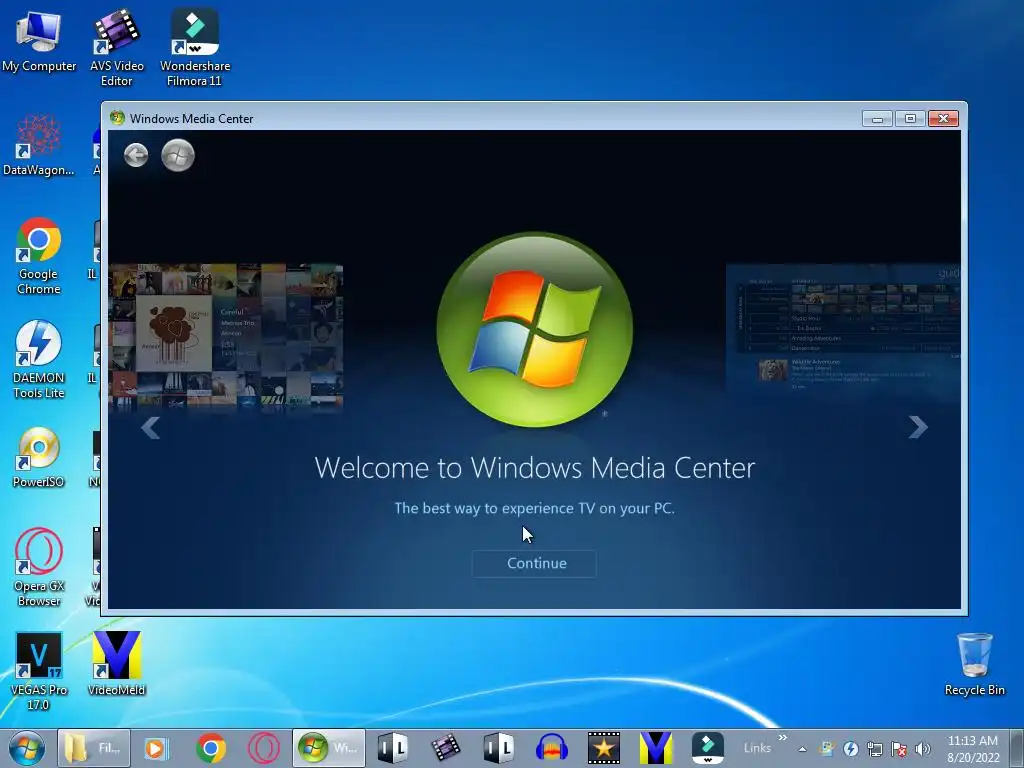Open Opera GX from the taskbar
Viewport: 1024px width, 768px height.
tap(264, 748)
